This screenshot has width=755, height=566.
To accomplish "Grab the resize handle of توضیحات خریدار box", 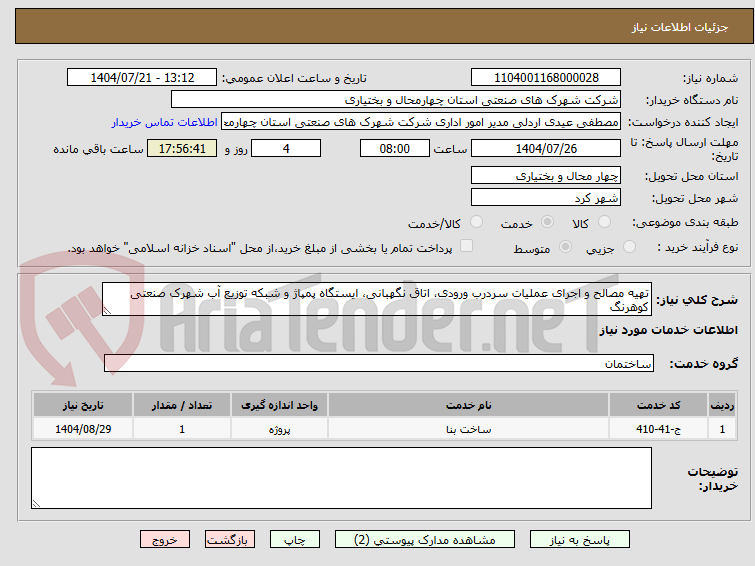I will coord(36,504).
